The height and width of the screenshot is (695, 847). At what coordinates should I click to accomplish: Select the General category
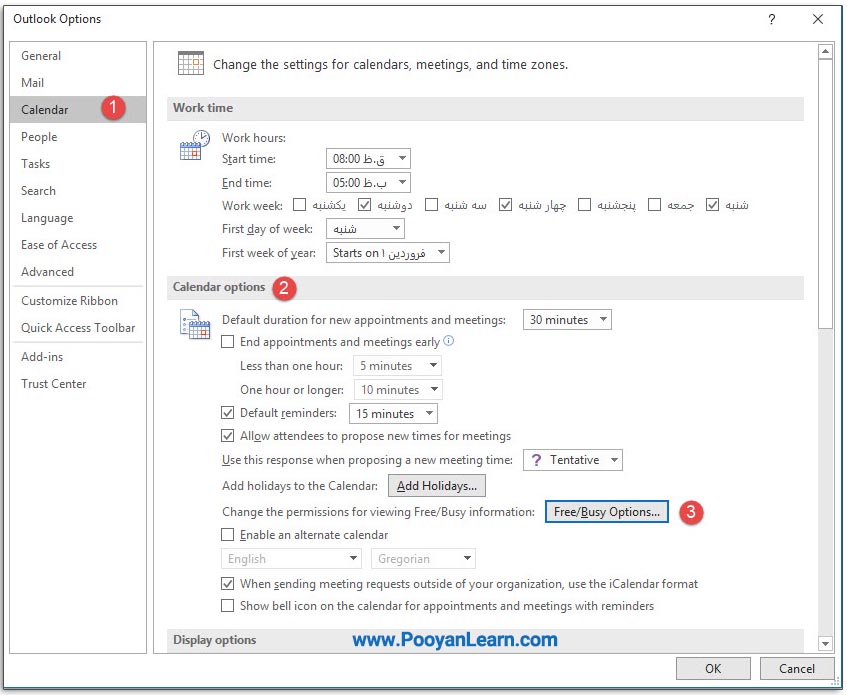[x=78, y=56]
